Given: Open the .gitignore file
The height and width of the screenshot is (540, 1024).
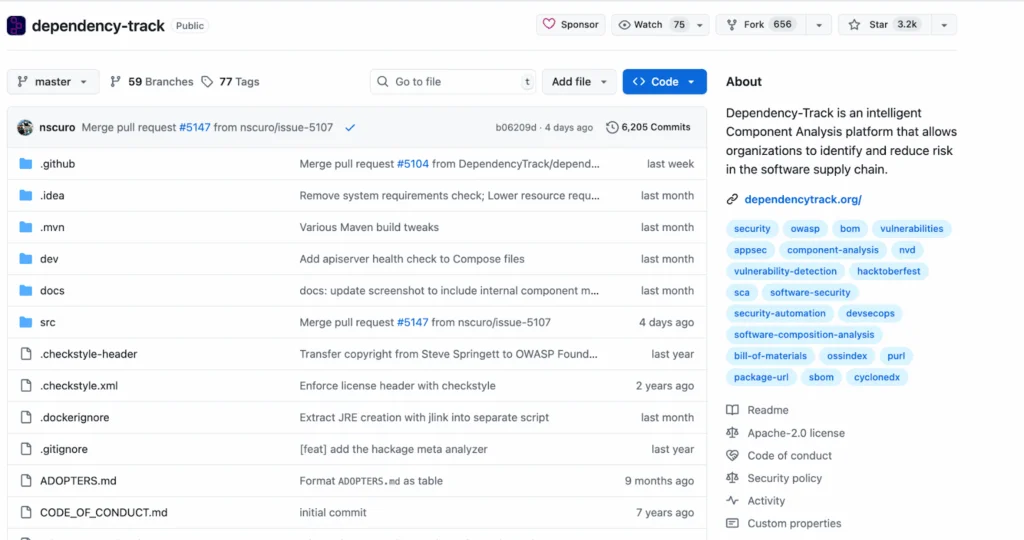Looking at the screenshot, I should coord(63,449).
